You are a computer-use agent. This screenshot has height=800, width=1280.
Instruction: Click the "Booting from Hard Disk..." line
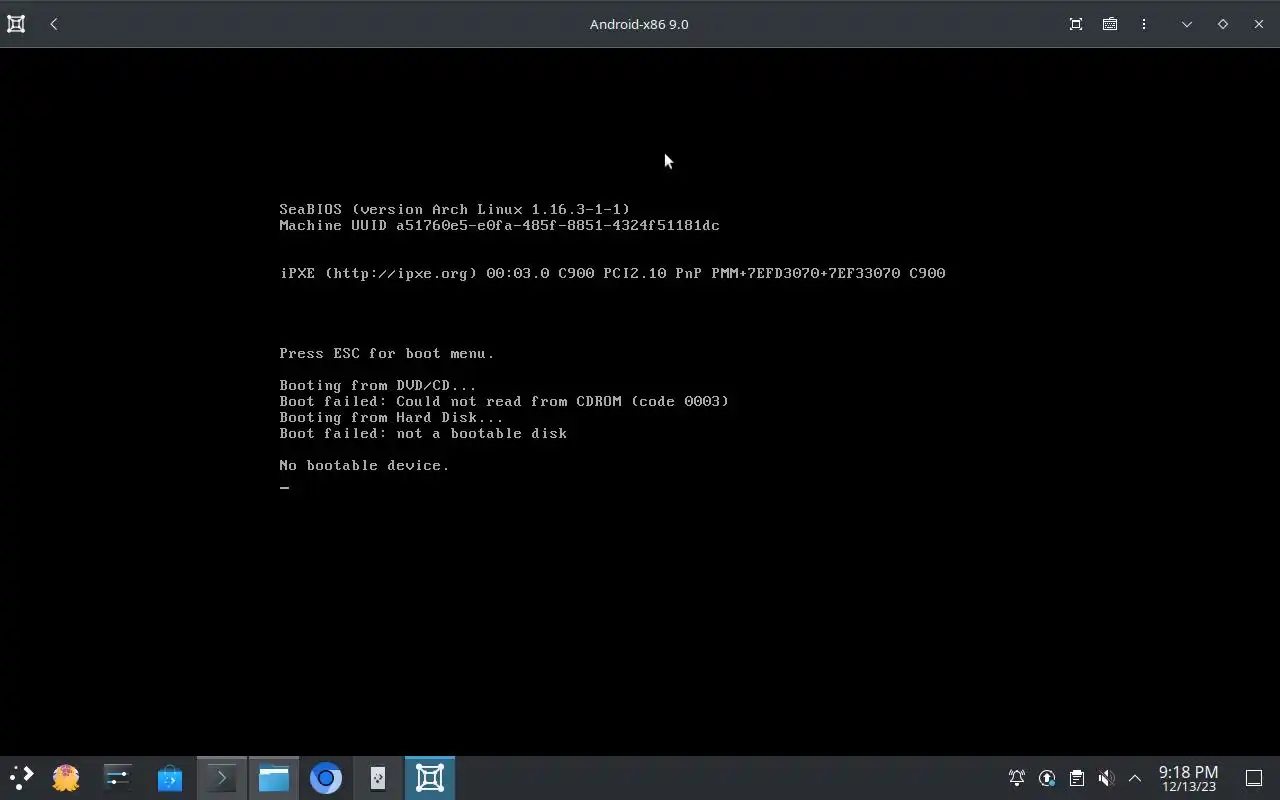coord(392,417)
